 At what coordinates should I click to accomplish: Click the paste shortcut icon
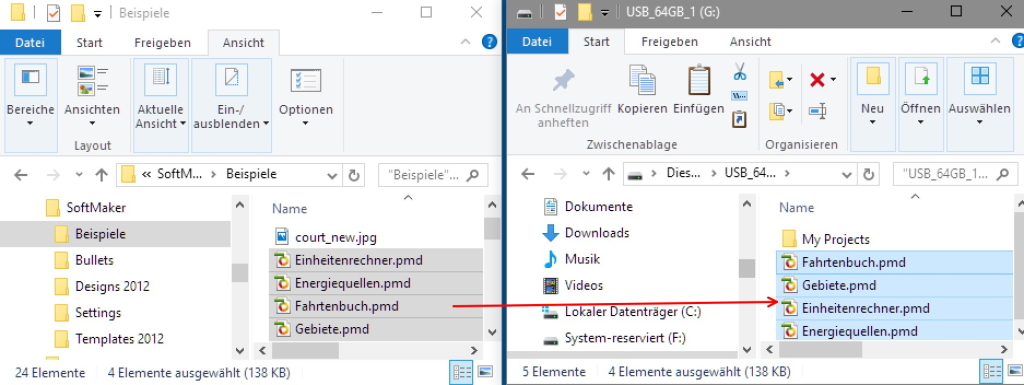click(739, 119)
